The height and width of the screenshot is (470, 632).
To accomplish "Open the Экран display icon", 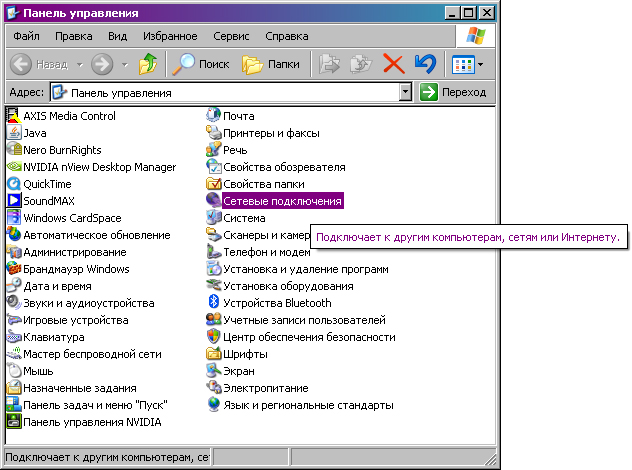I will pyautogui.click(x=213, y=371).
